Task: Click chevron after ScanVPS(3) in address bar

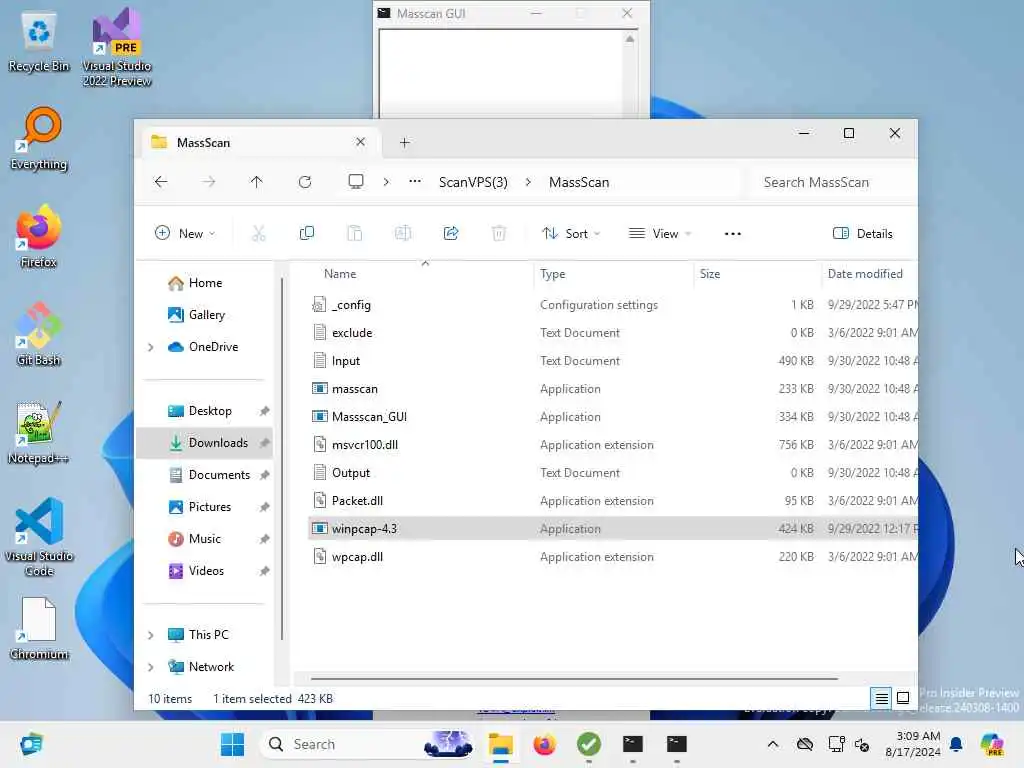Action: (528, 182)
